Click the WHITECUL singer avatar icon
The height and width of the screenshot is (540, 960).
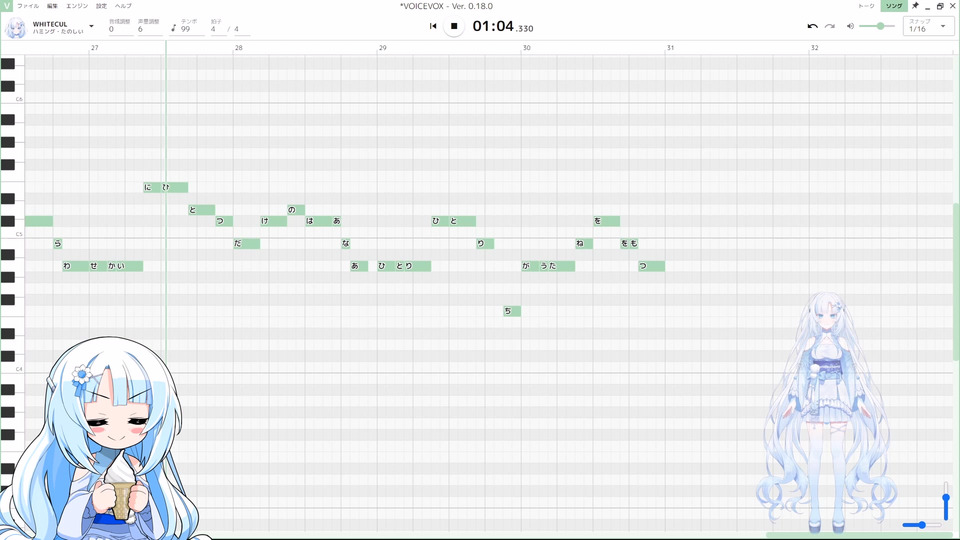[15, 28]
